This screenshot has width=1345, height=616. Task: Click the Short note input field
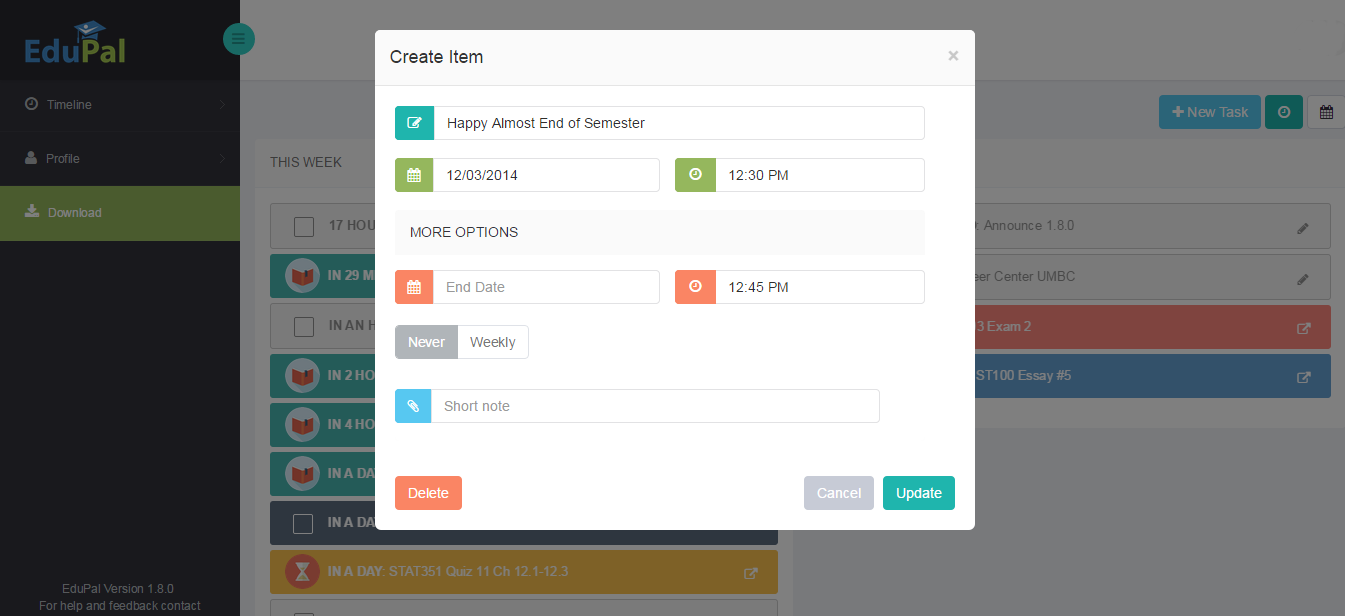(655, 406)
